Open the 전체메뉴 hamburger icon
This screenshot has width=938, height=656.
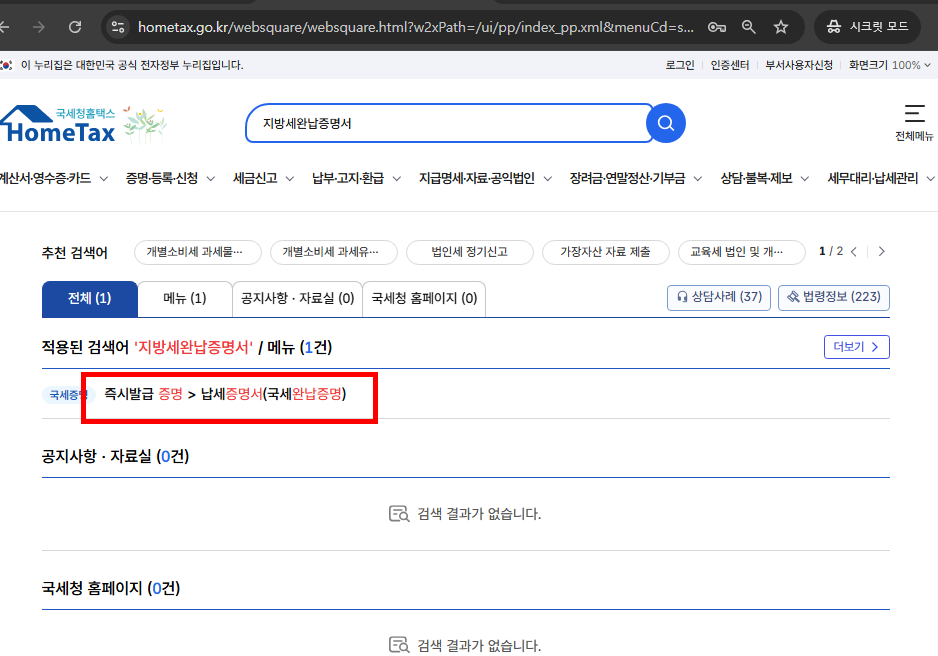click(913, 114)
